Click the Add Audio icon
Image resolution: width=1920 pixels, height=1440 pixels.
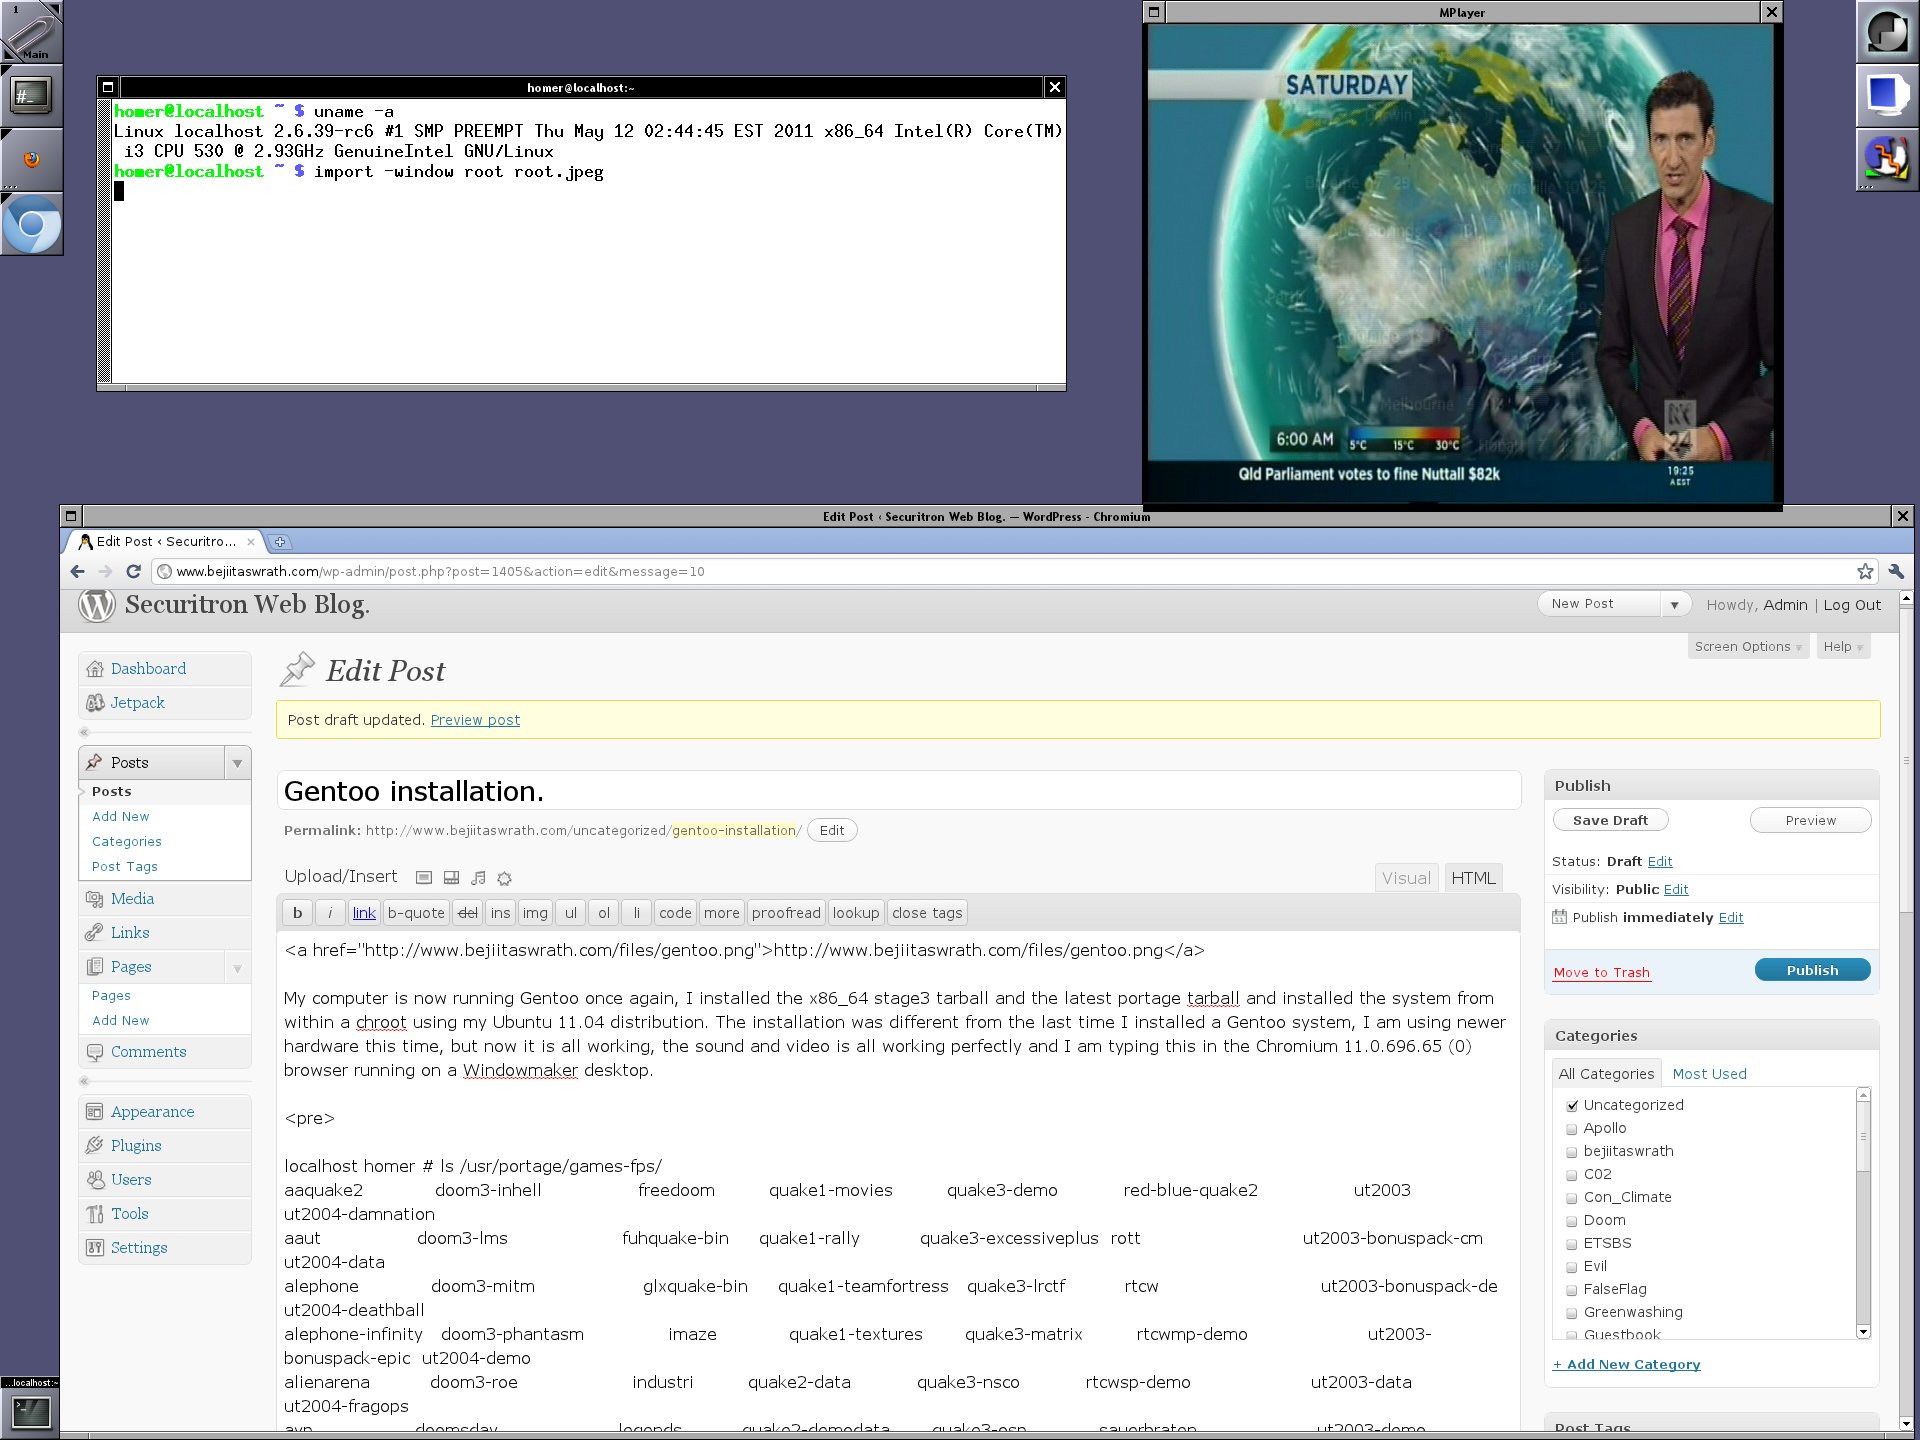pos(478,878)
